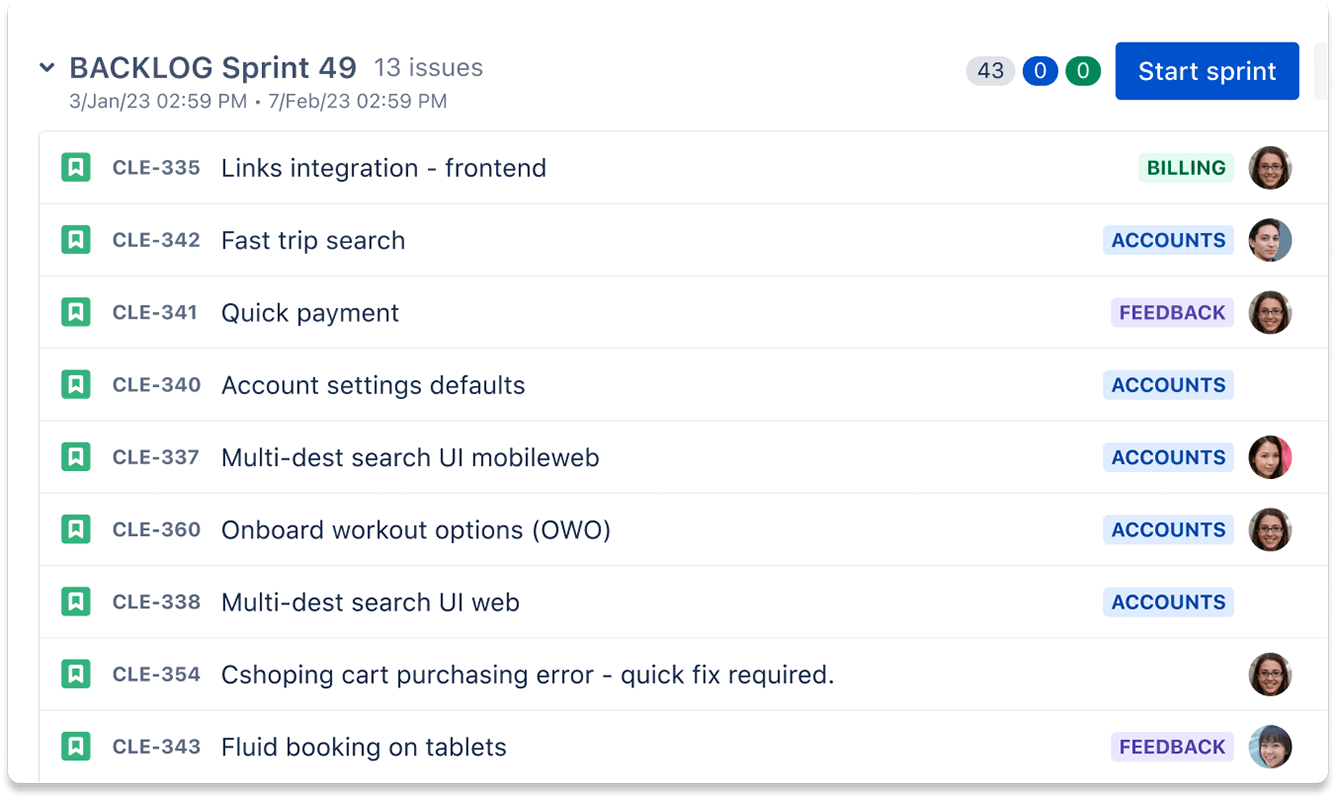Screen dimensions: 1336x799
Task: Select the story type icon on CLE-335
Action: coord(76,167)
